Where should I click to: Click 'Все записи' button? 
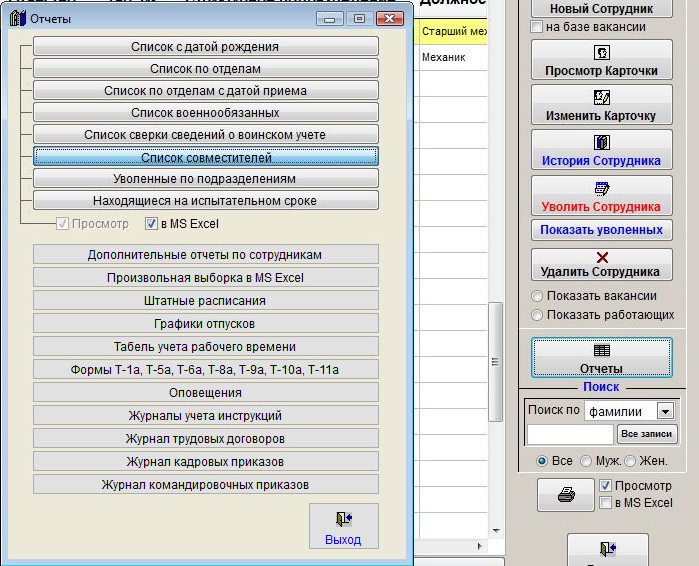tap(646, 434)
